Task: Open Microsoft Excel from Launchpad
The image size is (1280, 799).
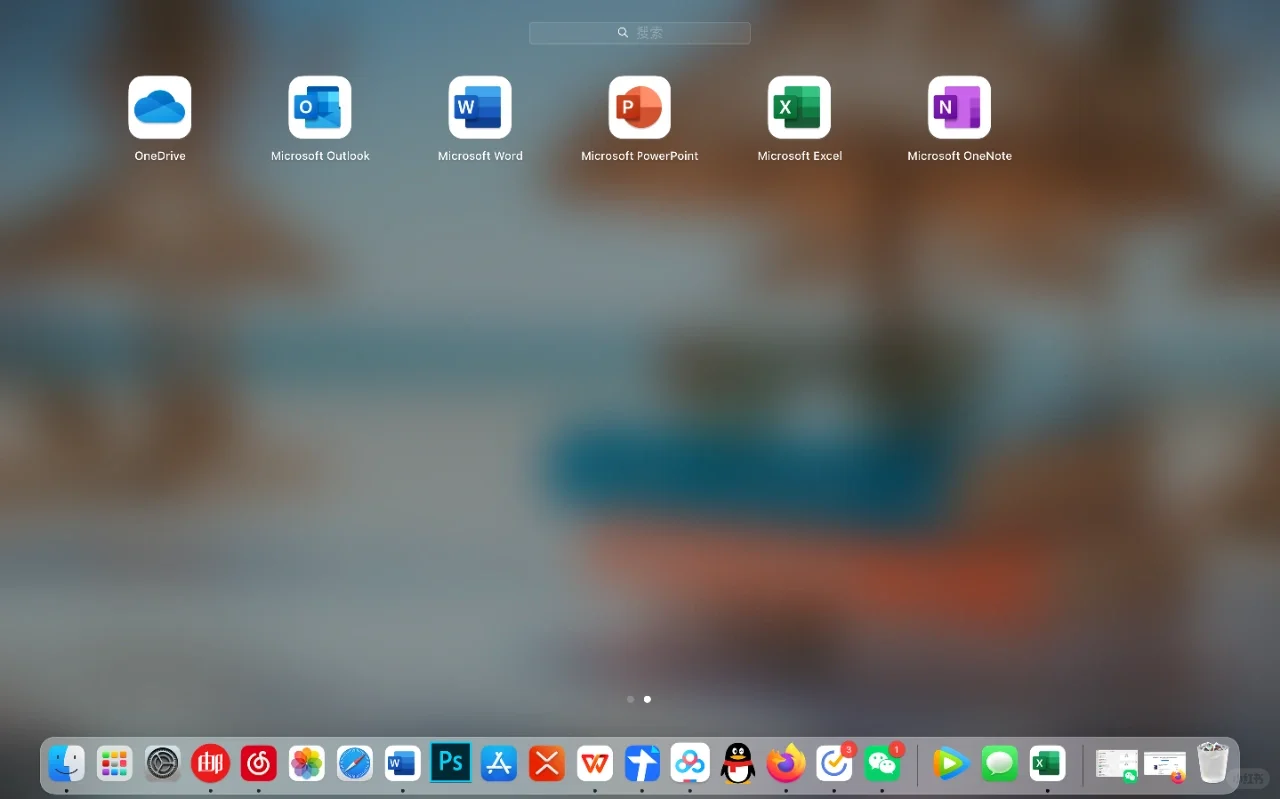Action: pyautogui.click(x=800, y=107)
